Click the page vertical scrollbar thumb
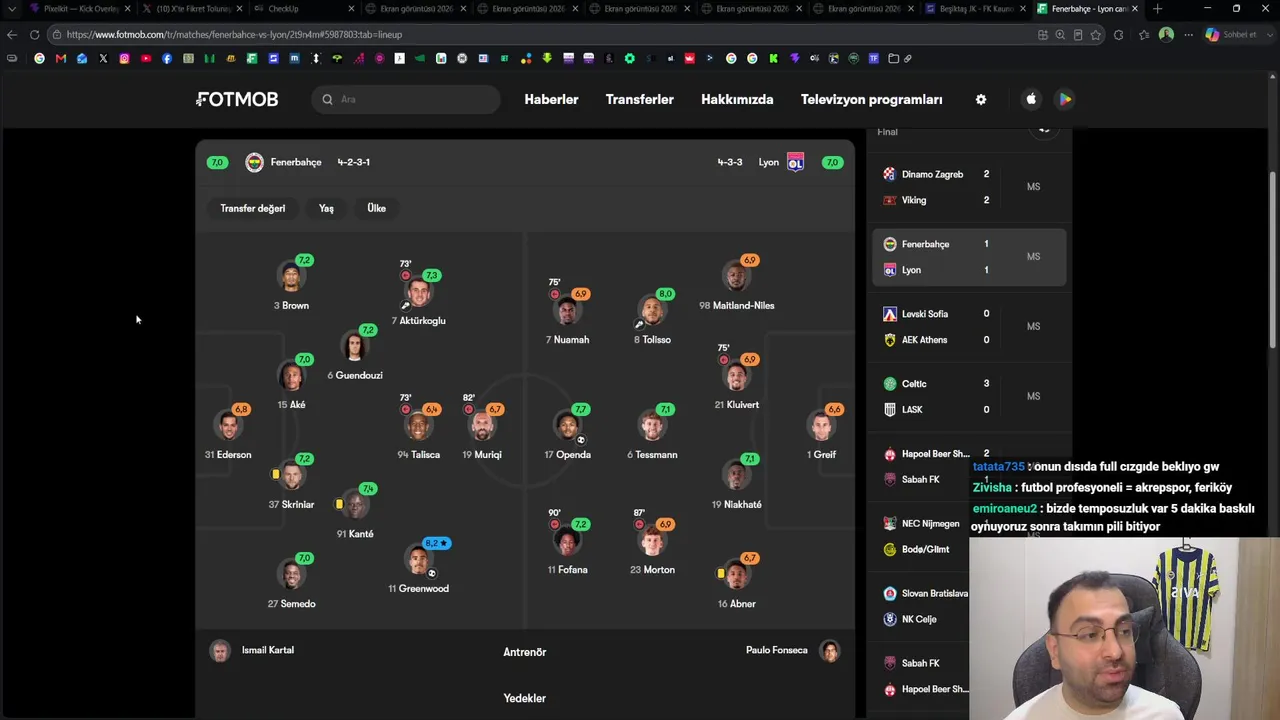Screen dimensions: 1280x720 [x=1273, y=260]
